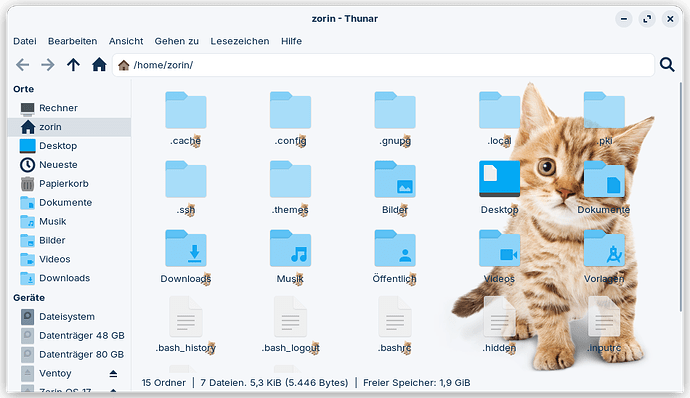Viewport: 690px width, 398px height.
Task: Open Datenträger 80 GB in sidebar
Action: click(x=69, y=354)
